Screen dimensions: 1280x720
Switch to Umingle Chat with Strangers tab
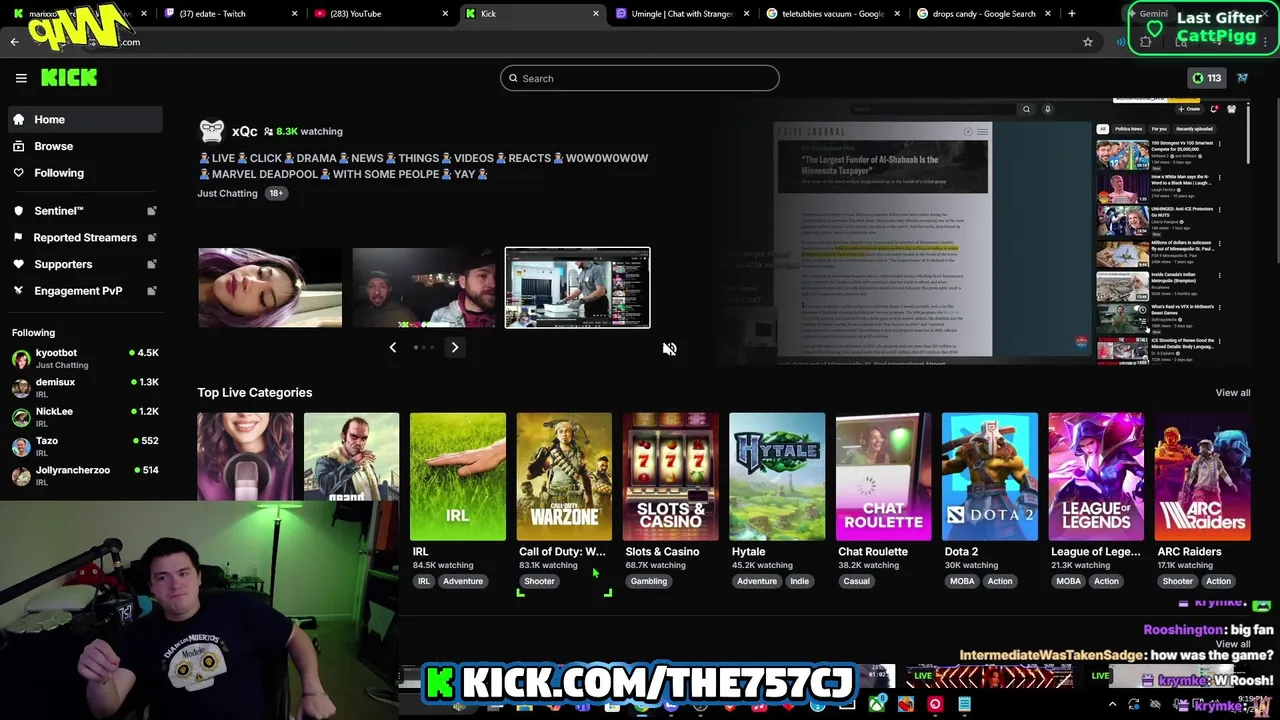click(x=681, y=14)
